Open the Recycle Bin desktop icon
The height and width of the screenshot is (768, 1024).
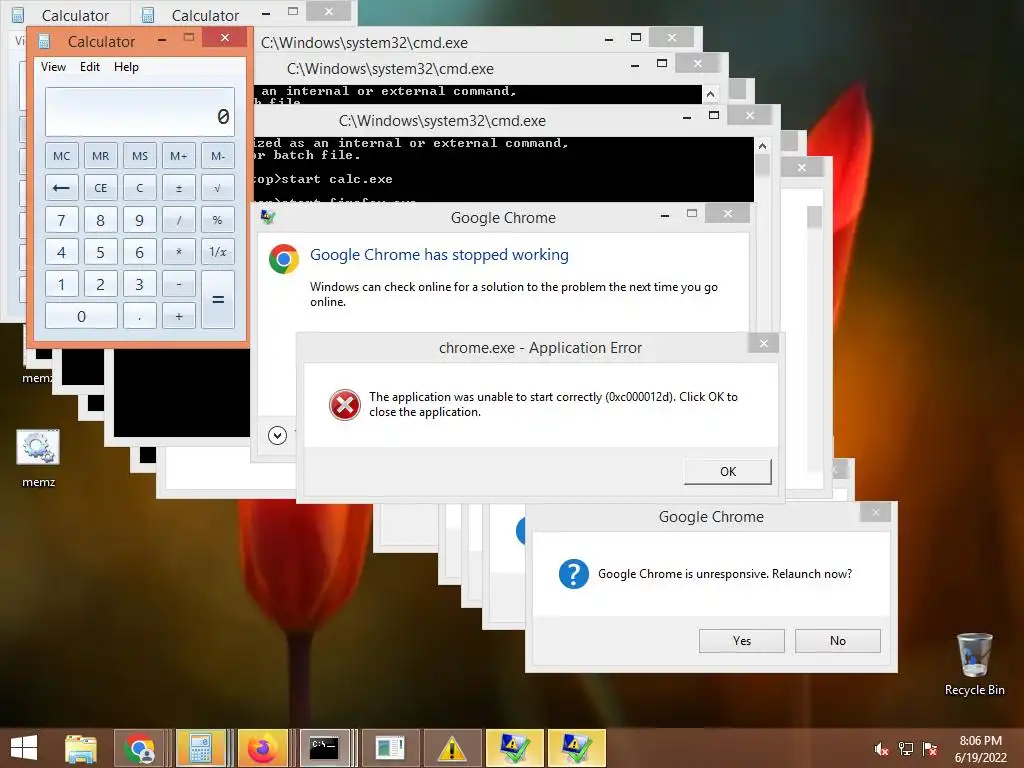pos(974,664)
